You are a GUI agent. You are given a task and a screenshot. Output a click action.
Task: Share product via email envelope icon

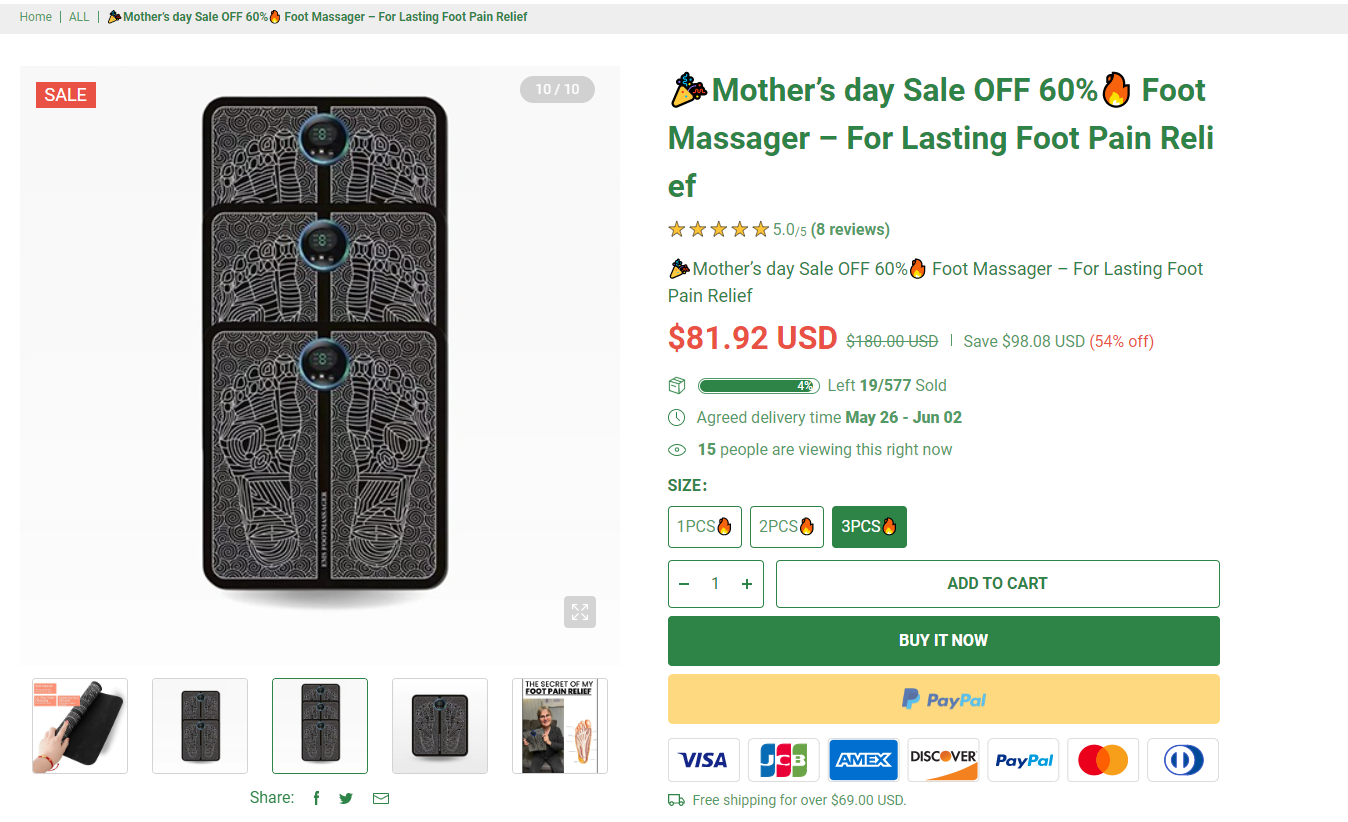click(x=381, y=798)
